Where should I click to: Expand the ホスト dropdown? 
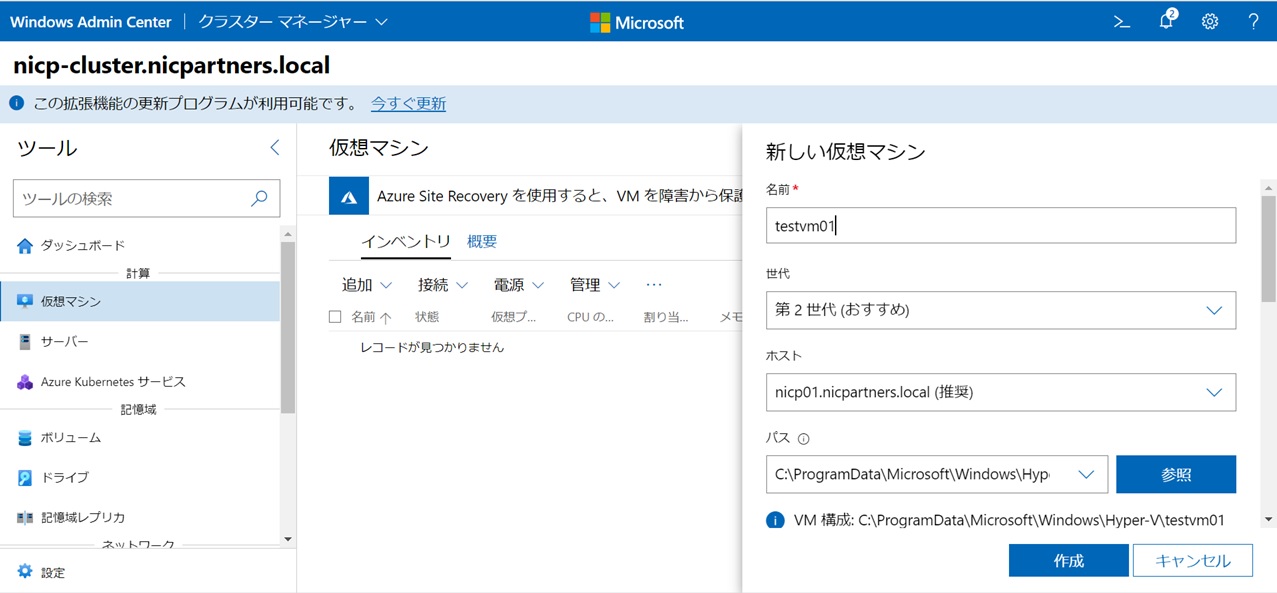(x=1000, y=392)
